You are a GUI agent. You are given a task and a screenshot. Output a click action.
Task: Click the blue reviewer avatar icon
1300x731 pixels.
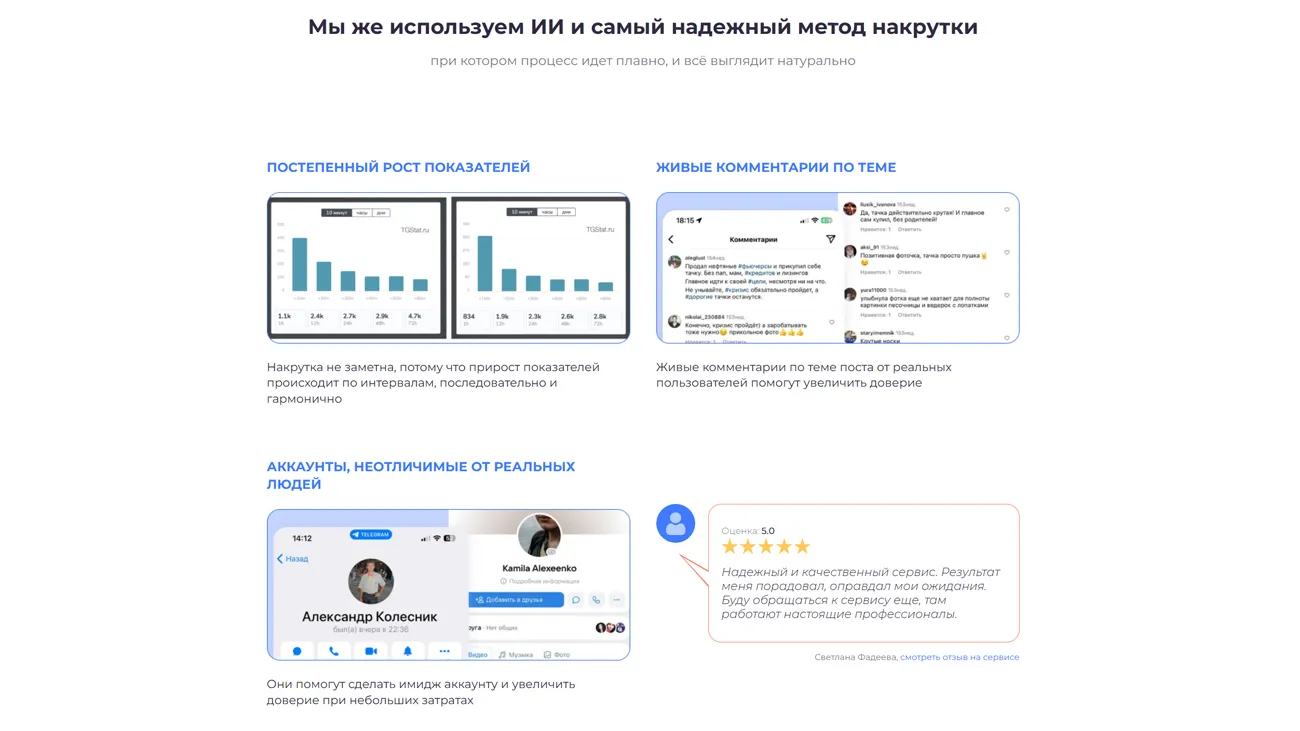click(x=675, y=523)
